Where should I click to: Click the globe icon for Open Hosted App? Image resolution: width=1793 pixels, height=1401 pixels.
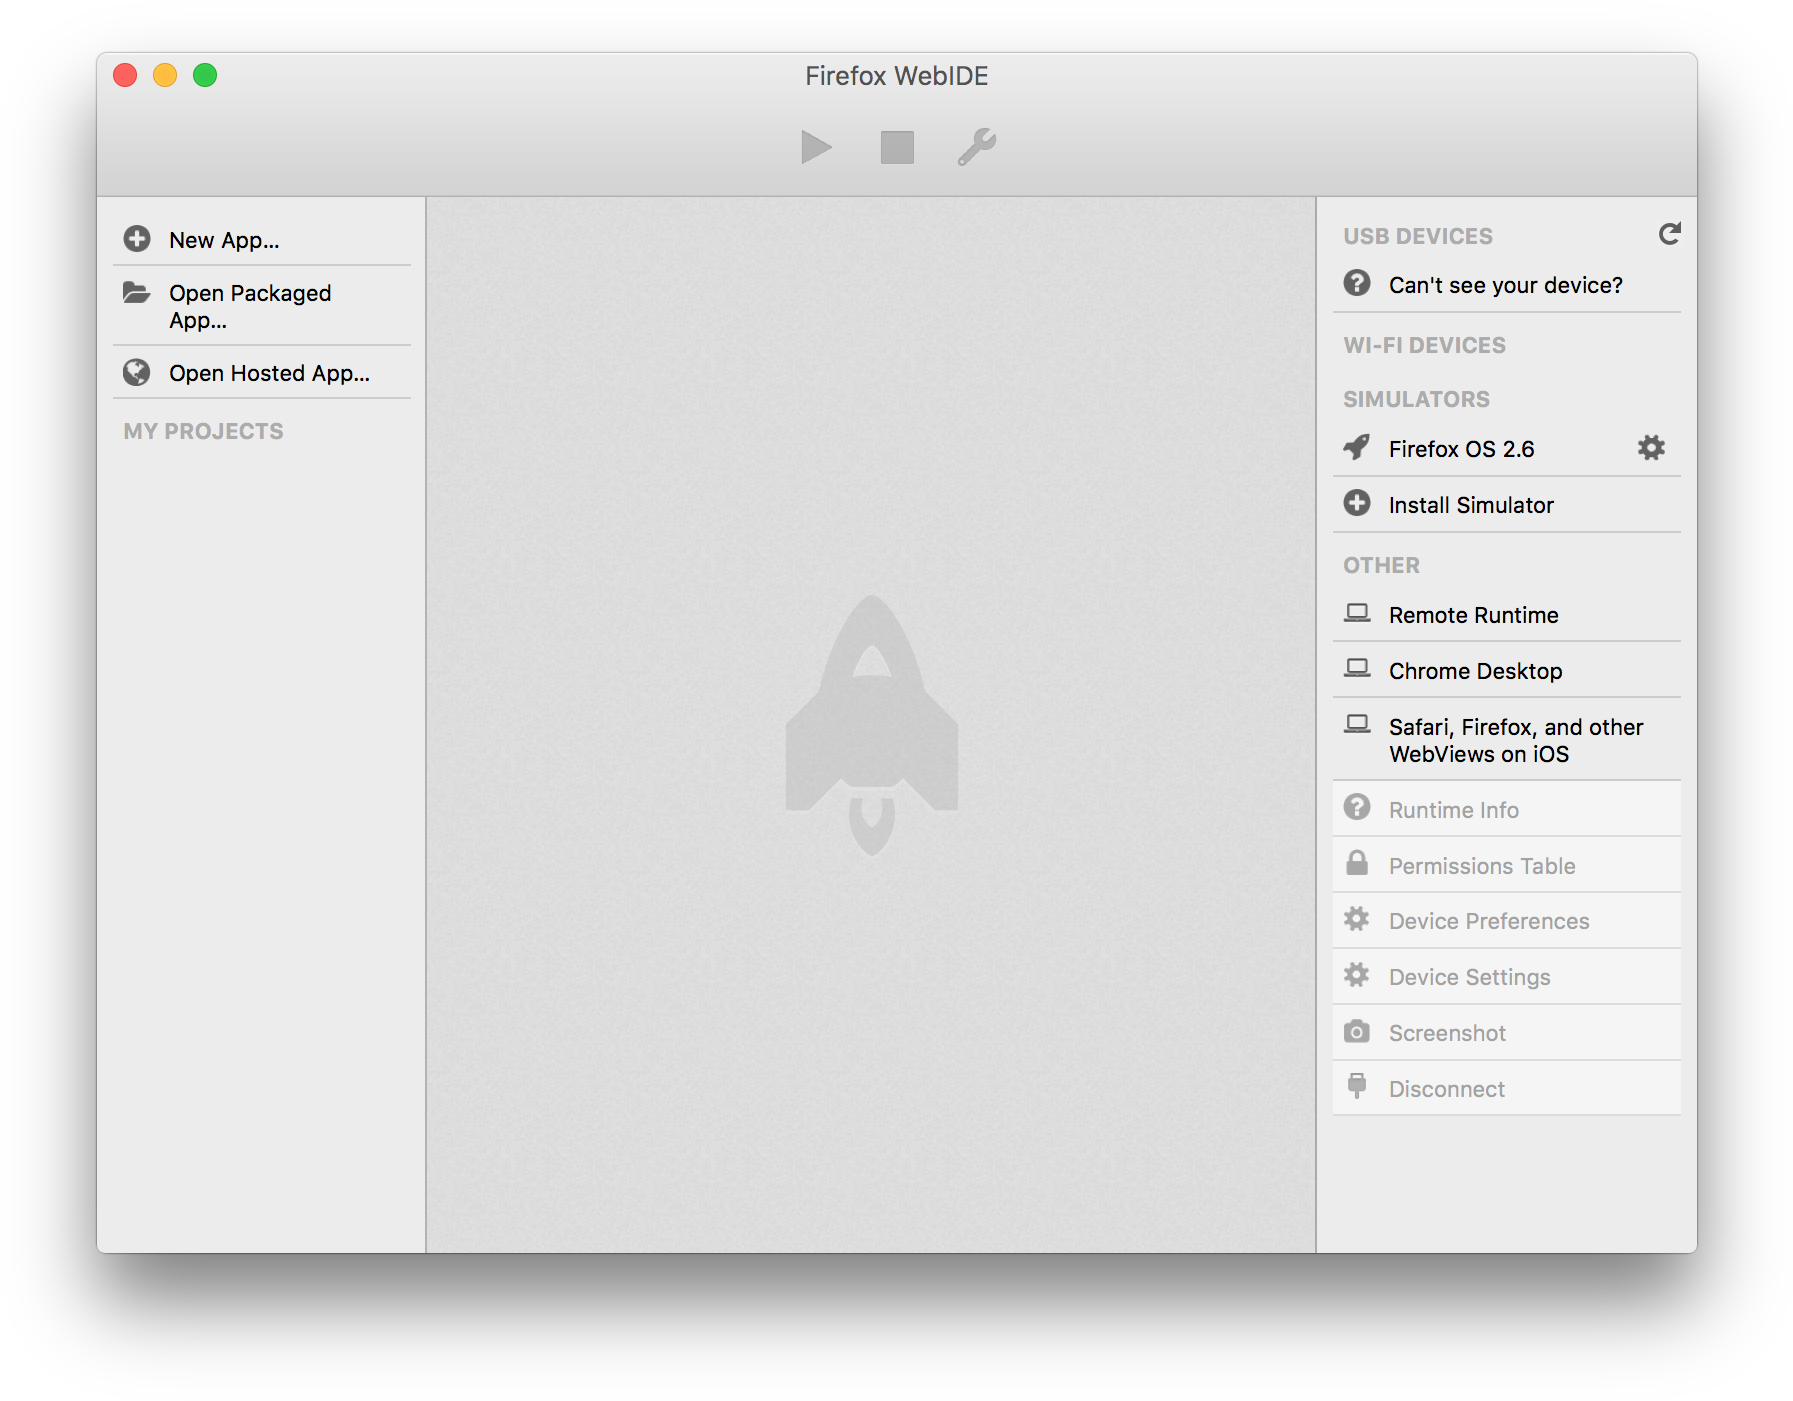tap(137, 372)
